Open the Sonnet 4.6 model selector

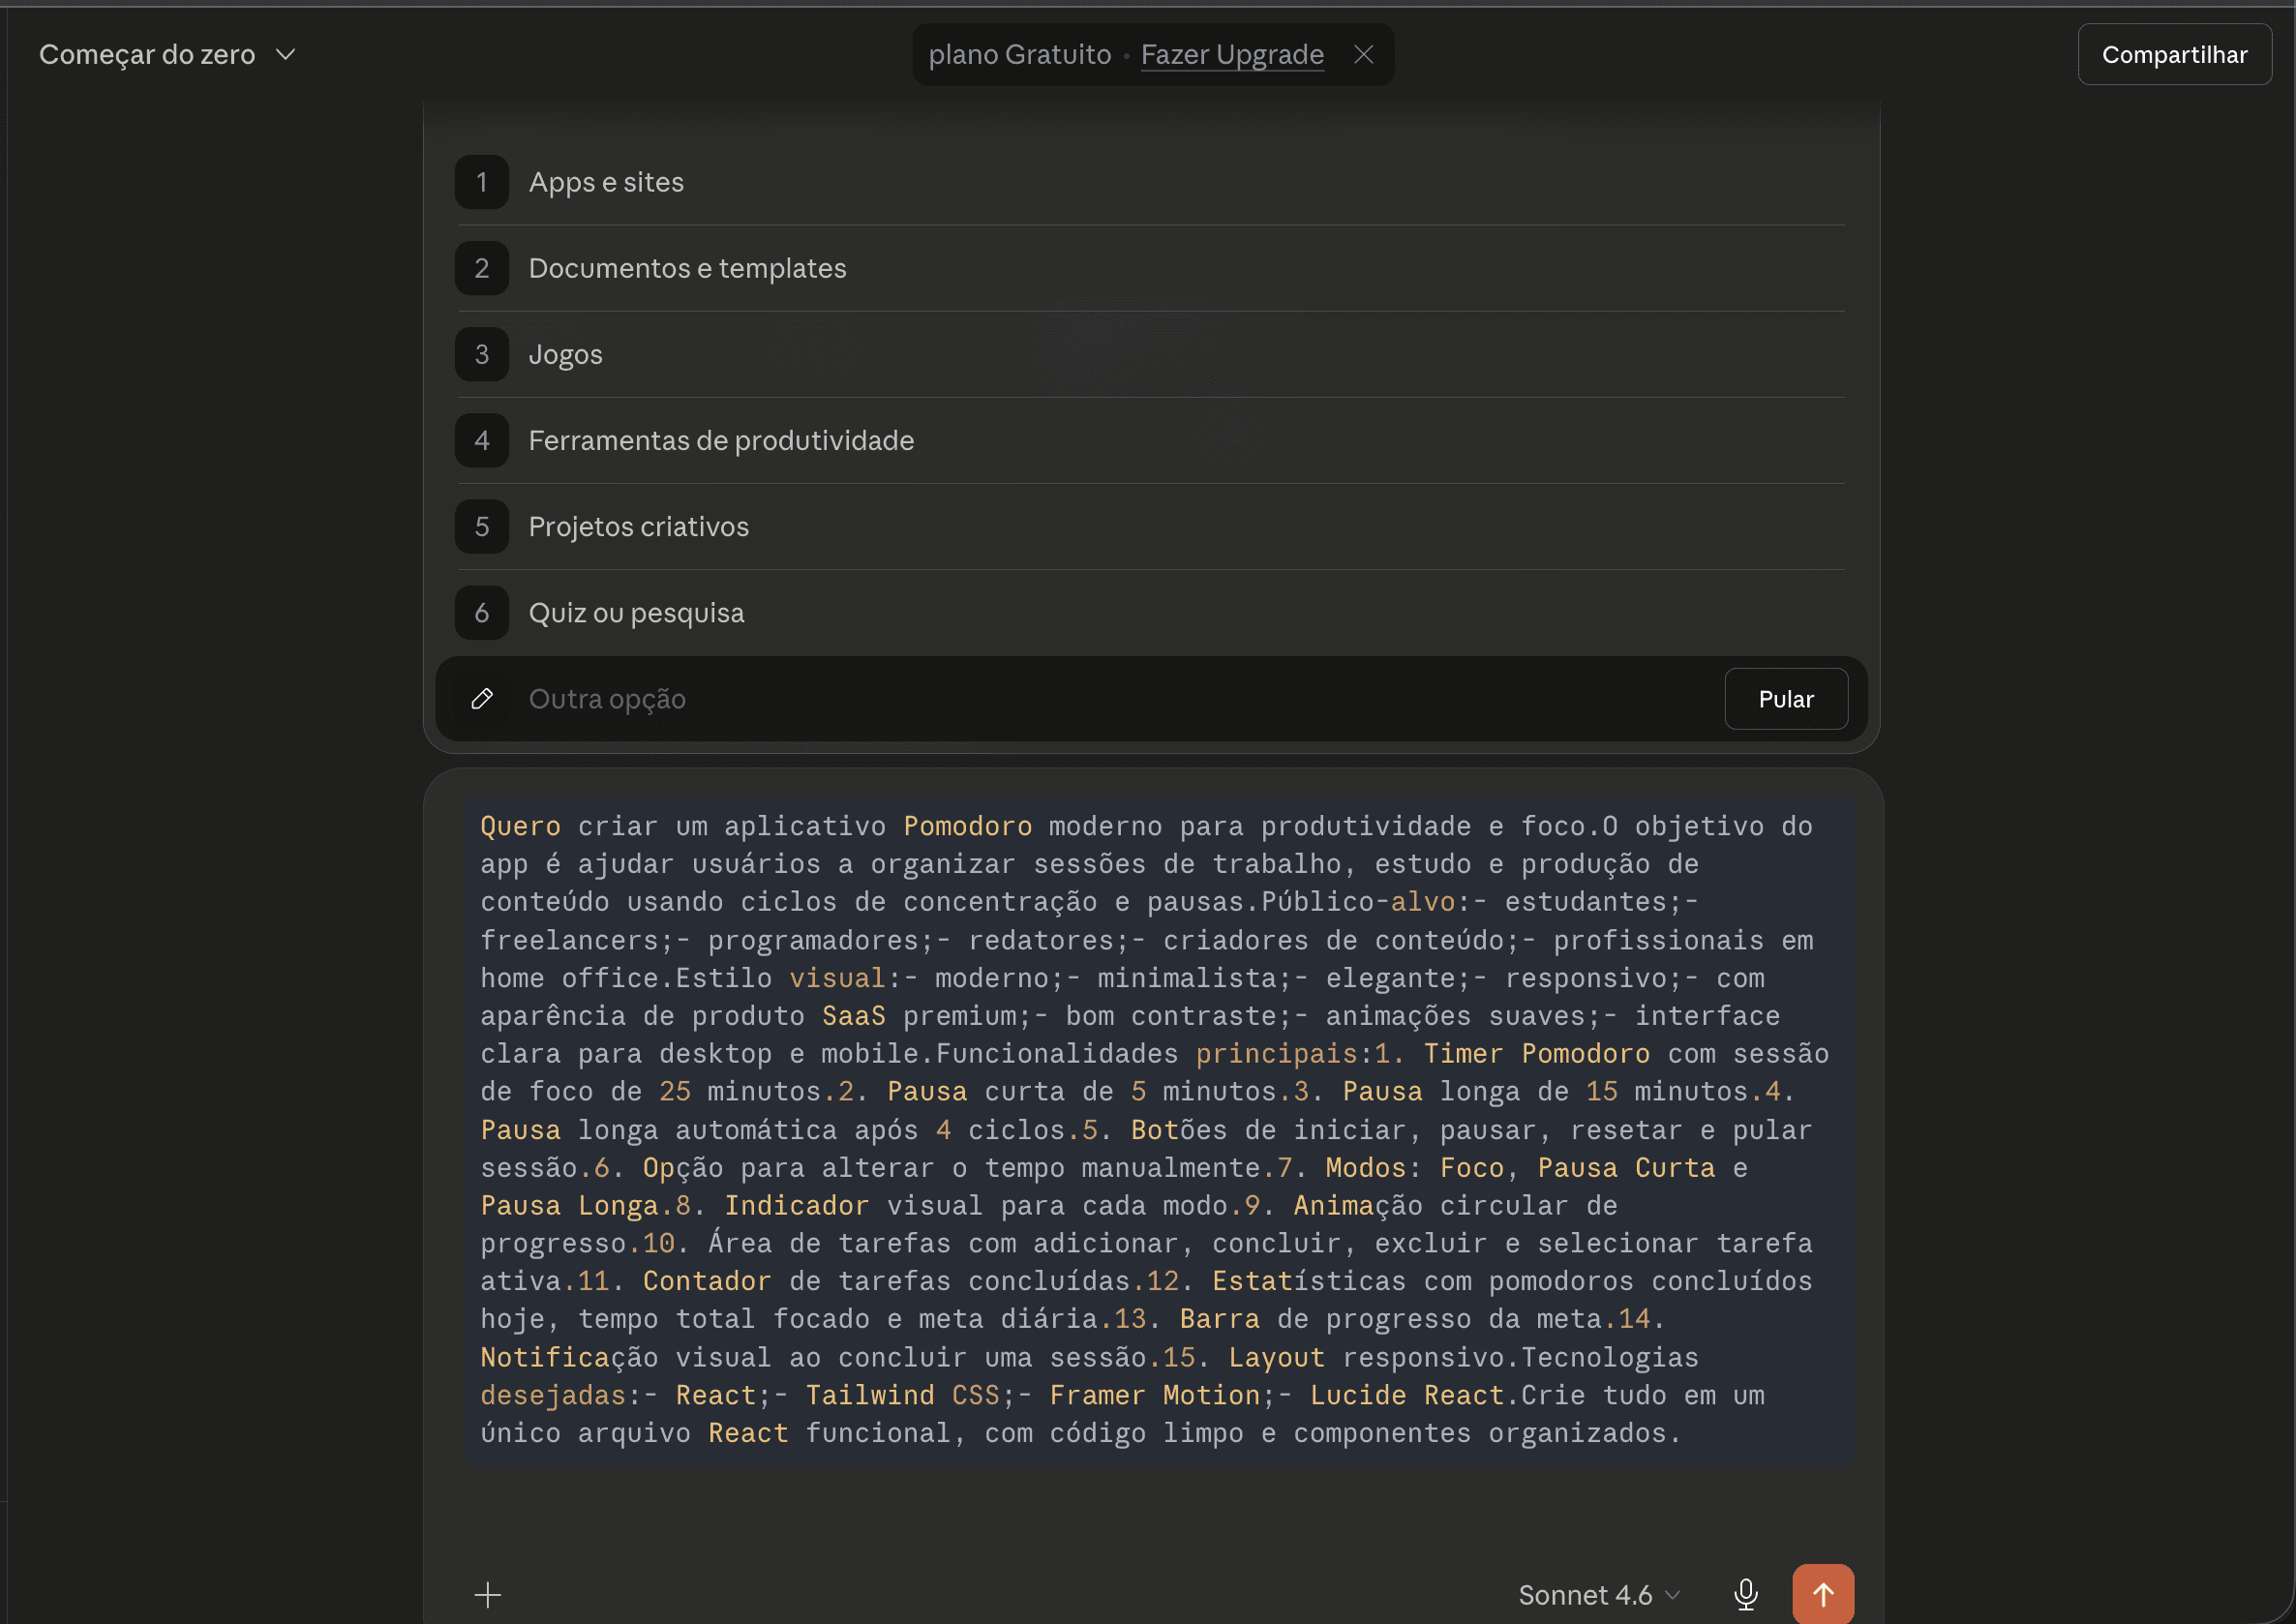(1598, 1594)
